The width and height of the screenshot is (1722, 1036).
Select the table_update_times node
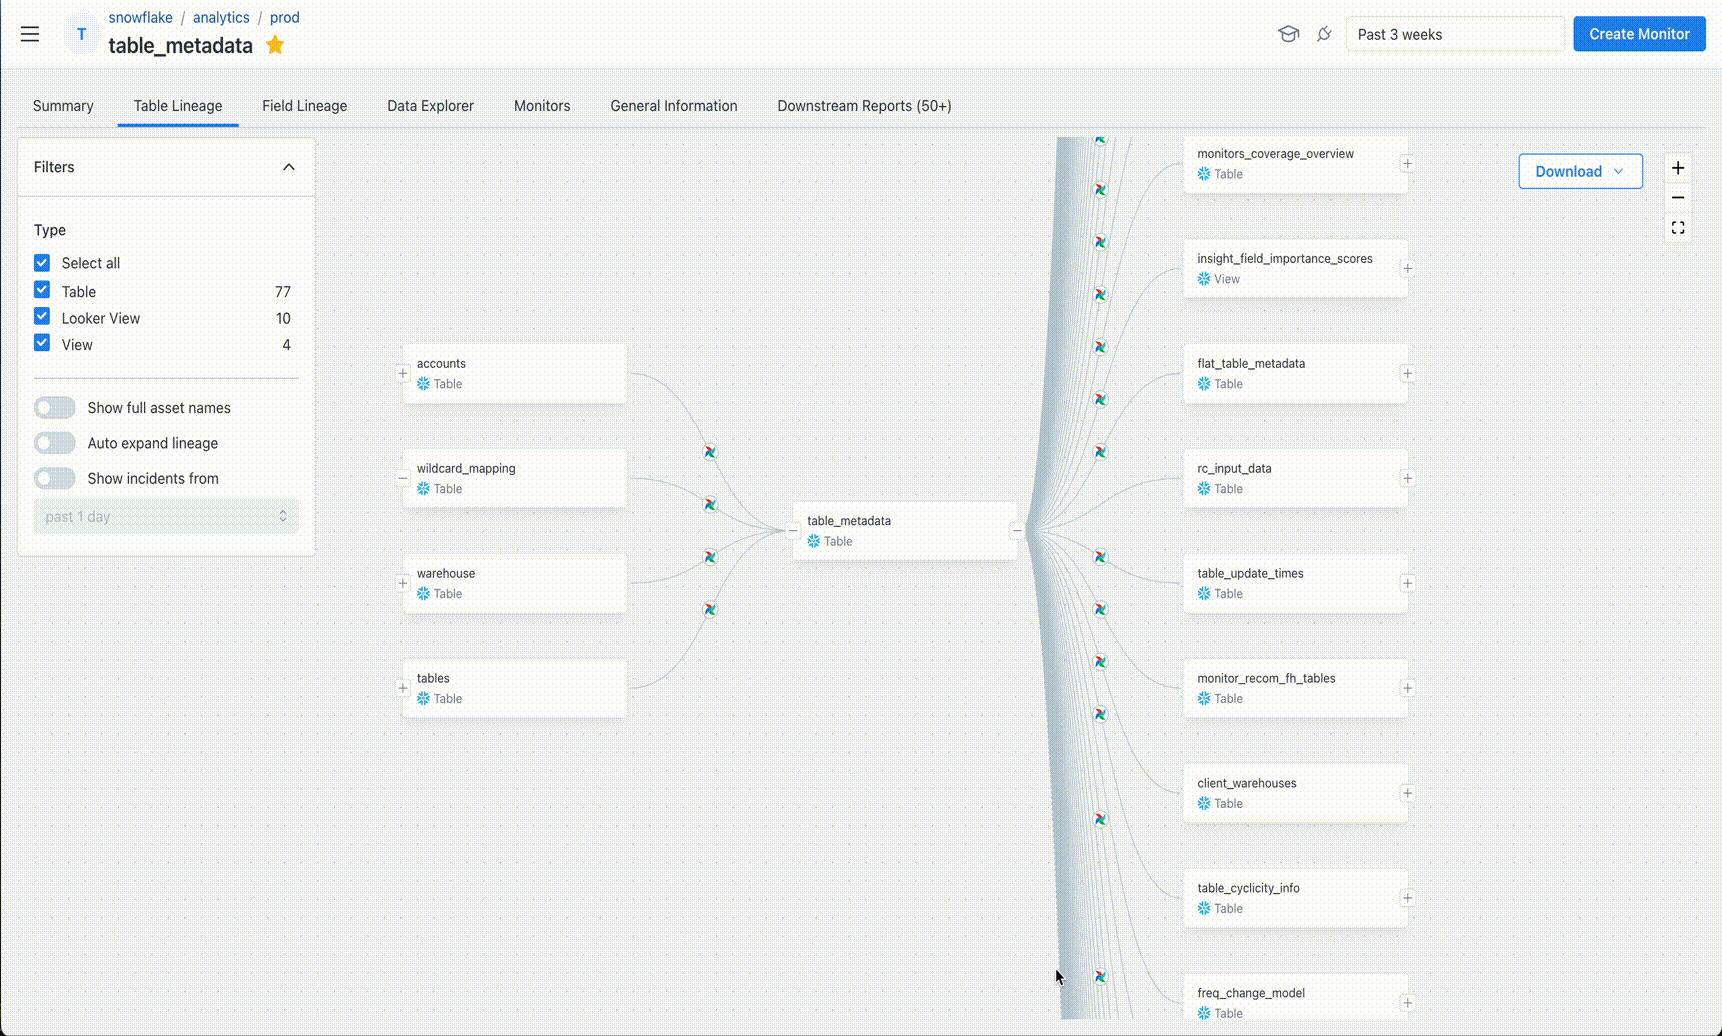1296,583
